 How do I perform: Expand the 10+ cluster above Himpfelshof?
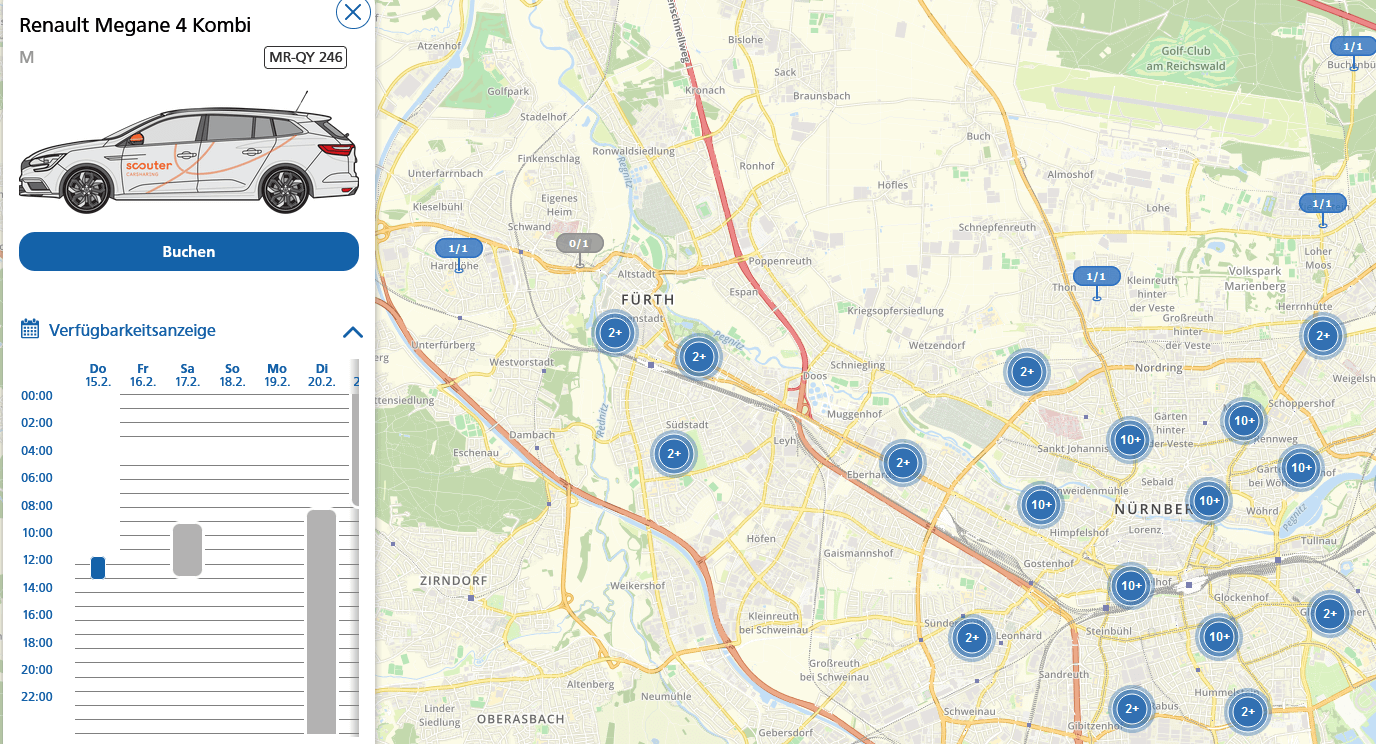1041,505
